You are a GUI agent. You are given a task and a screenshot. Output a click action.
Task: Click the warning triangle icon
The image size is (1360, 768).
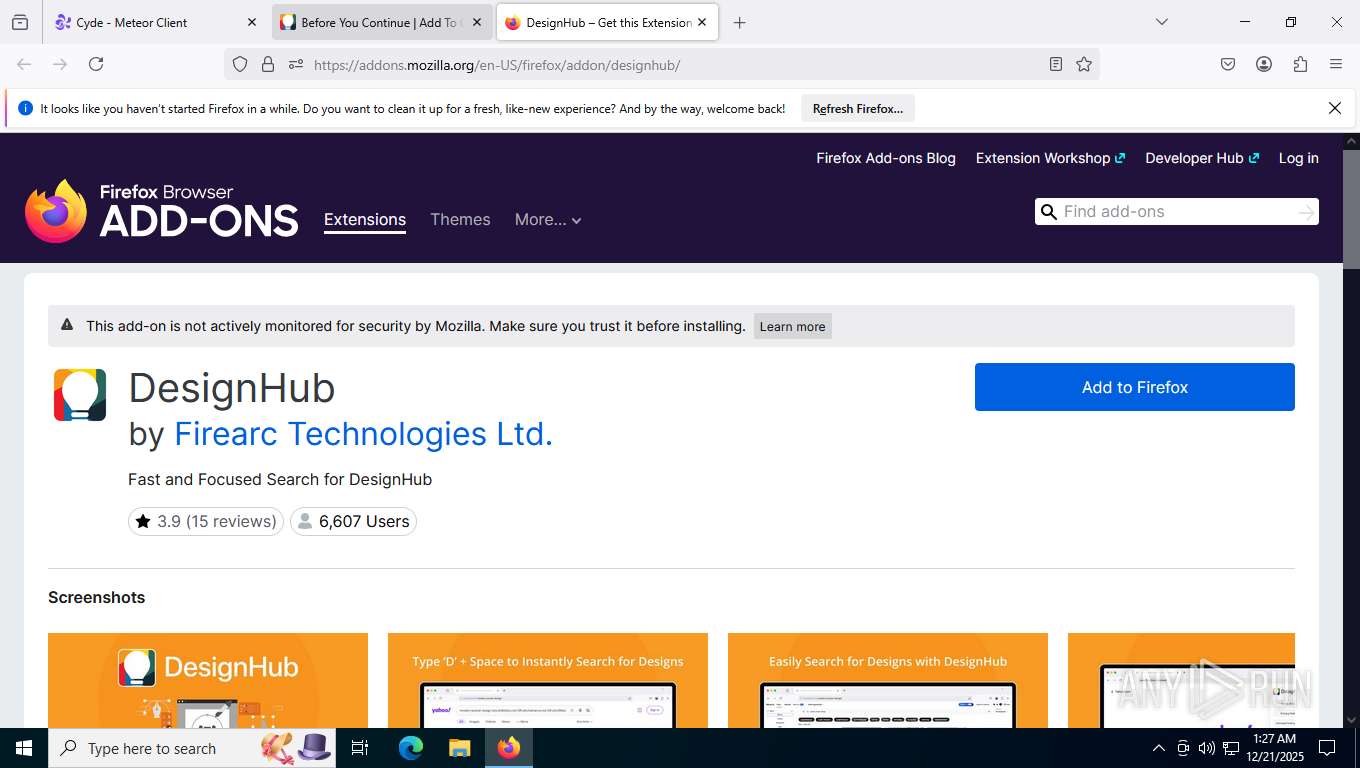pyautogui.click(x=67, y=325)
